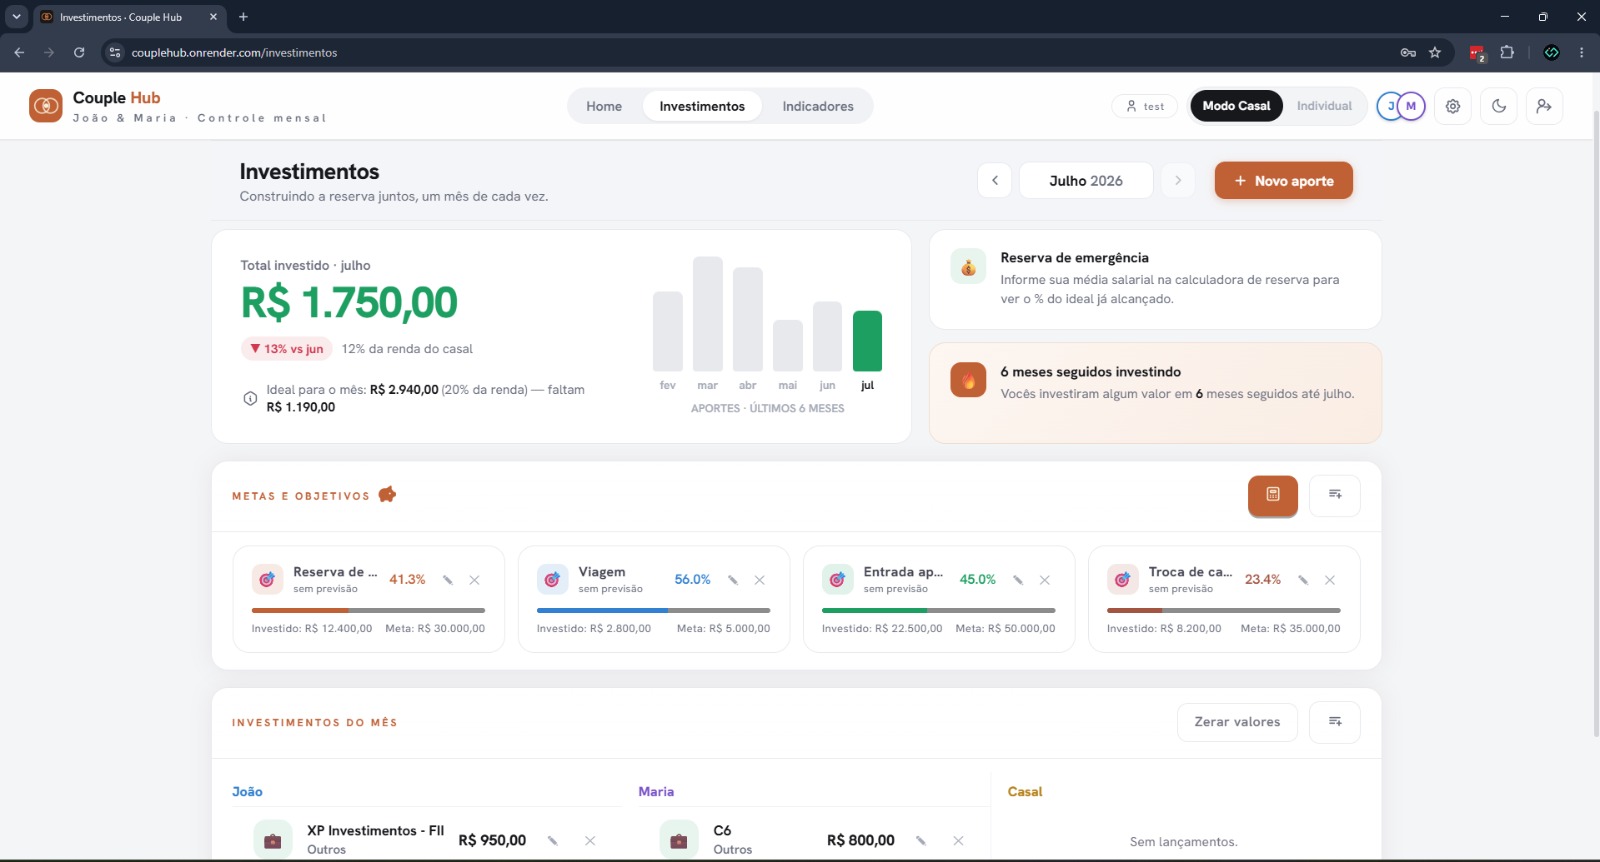The width and height of the screenshot is (1600, 862).
Task: Switch to Individual mode
Action: tap(1324, 106)
